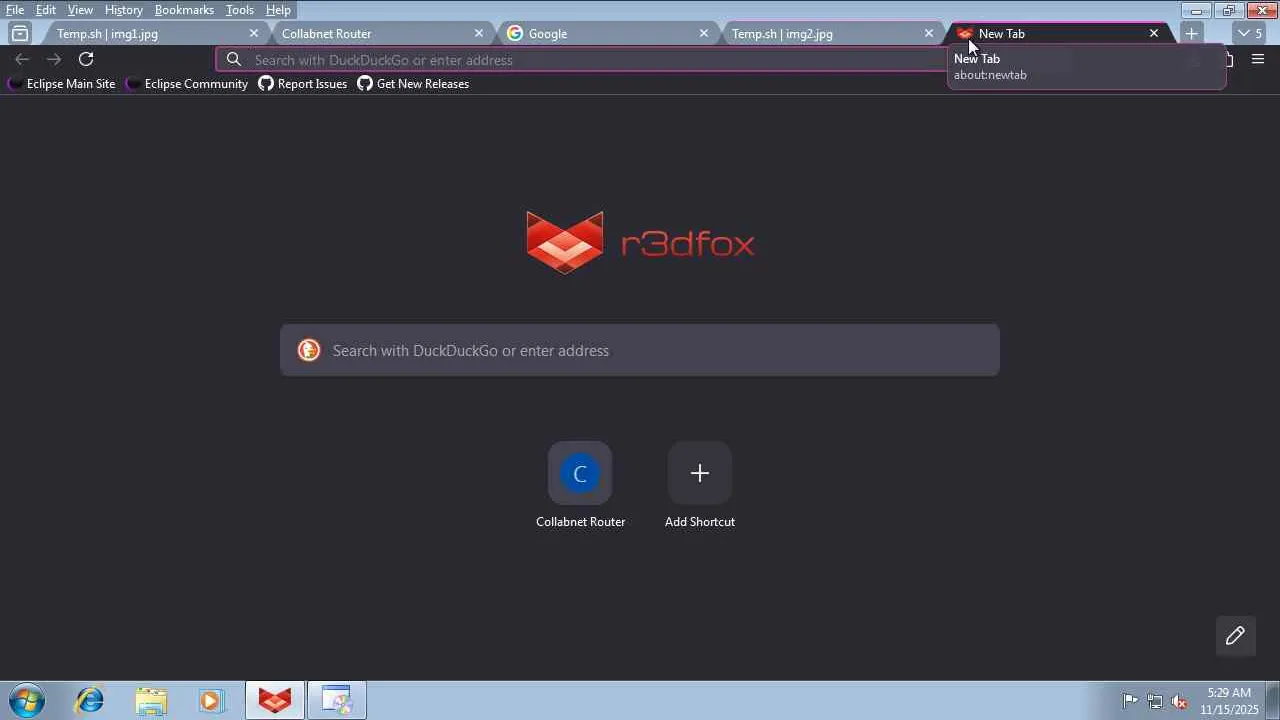Click the r3dfox taskbar button
Viewport: 1280px width, 720px height.
pos(275,700)
